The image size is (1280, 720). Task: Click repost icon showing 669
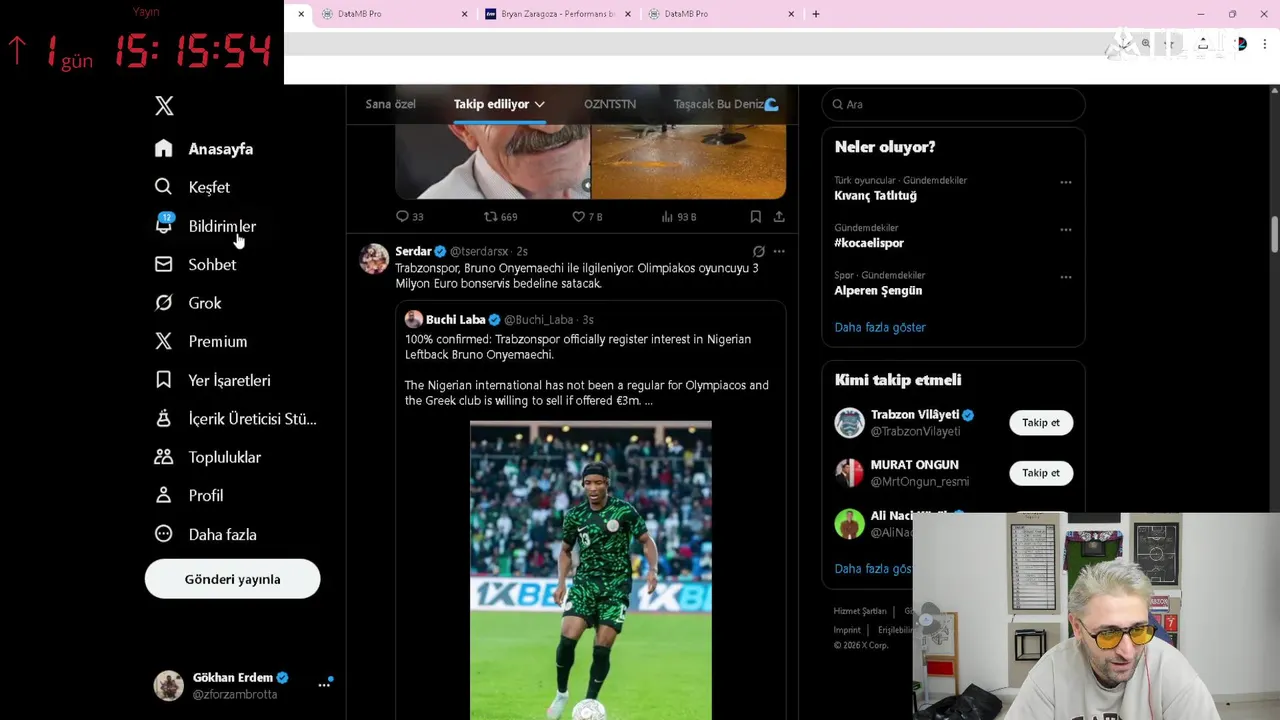490,216
